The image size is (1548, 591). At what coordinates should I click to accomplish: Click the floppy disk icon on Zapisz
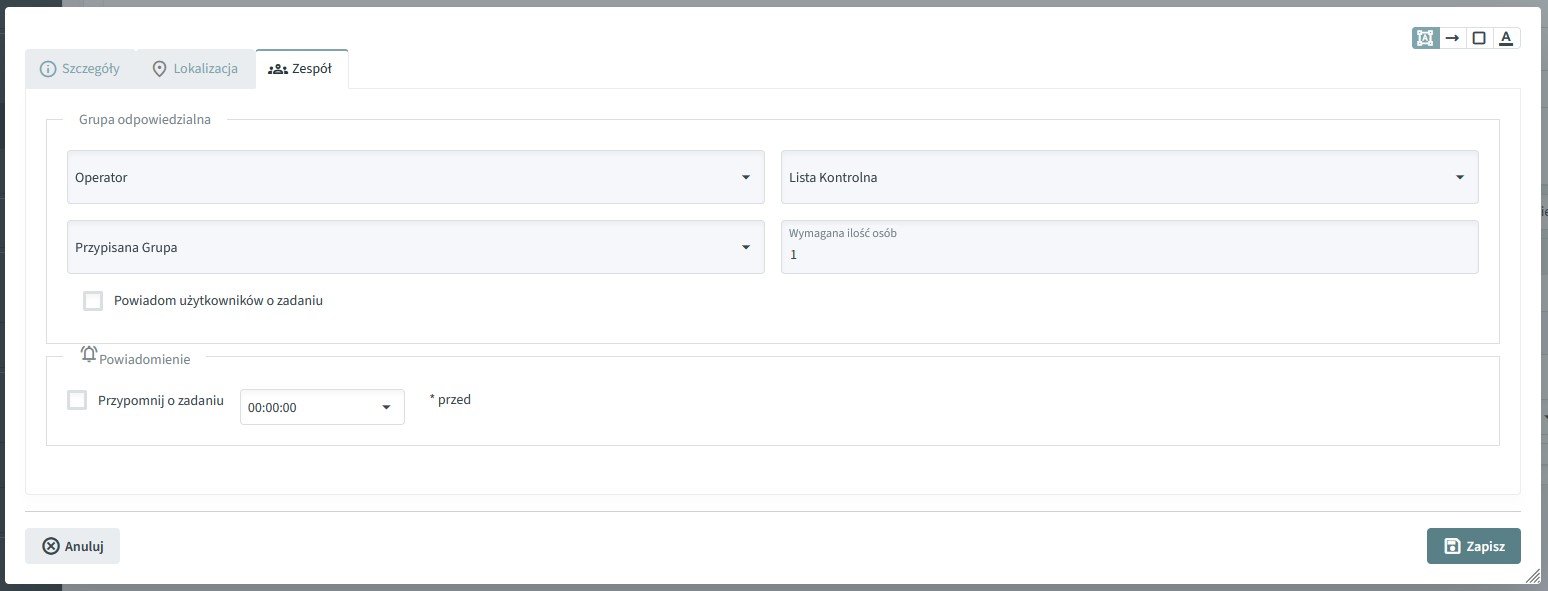1452,546
